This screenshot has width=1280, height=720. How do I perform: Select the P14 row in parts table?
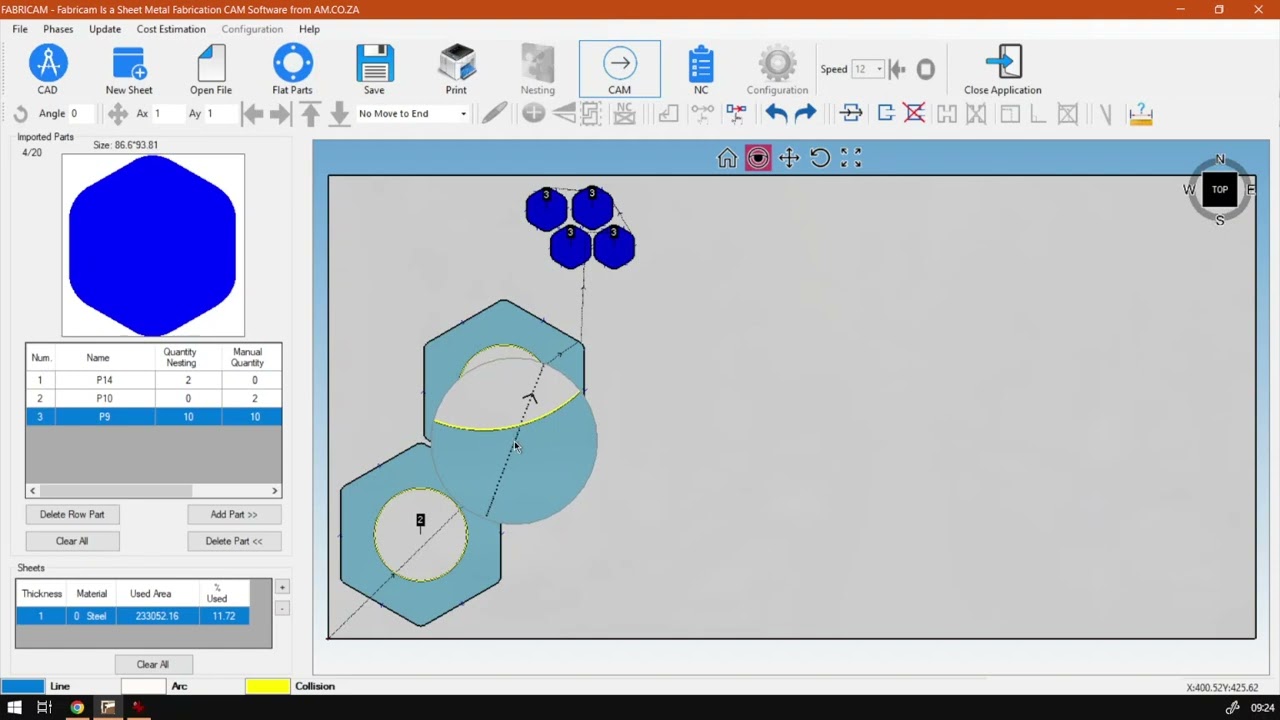154,380
